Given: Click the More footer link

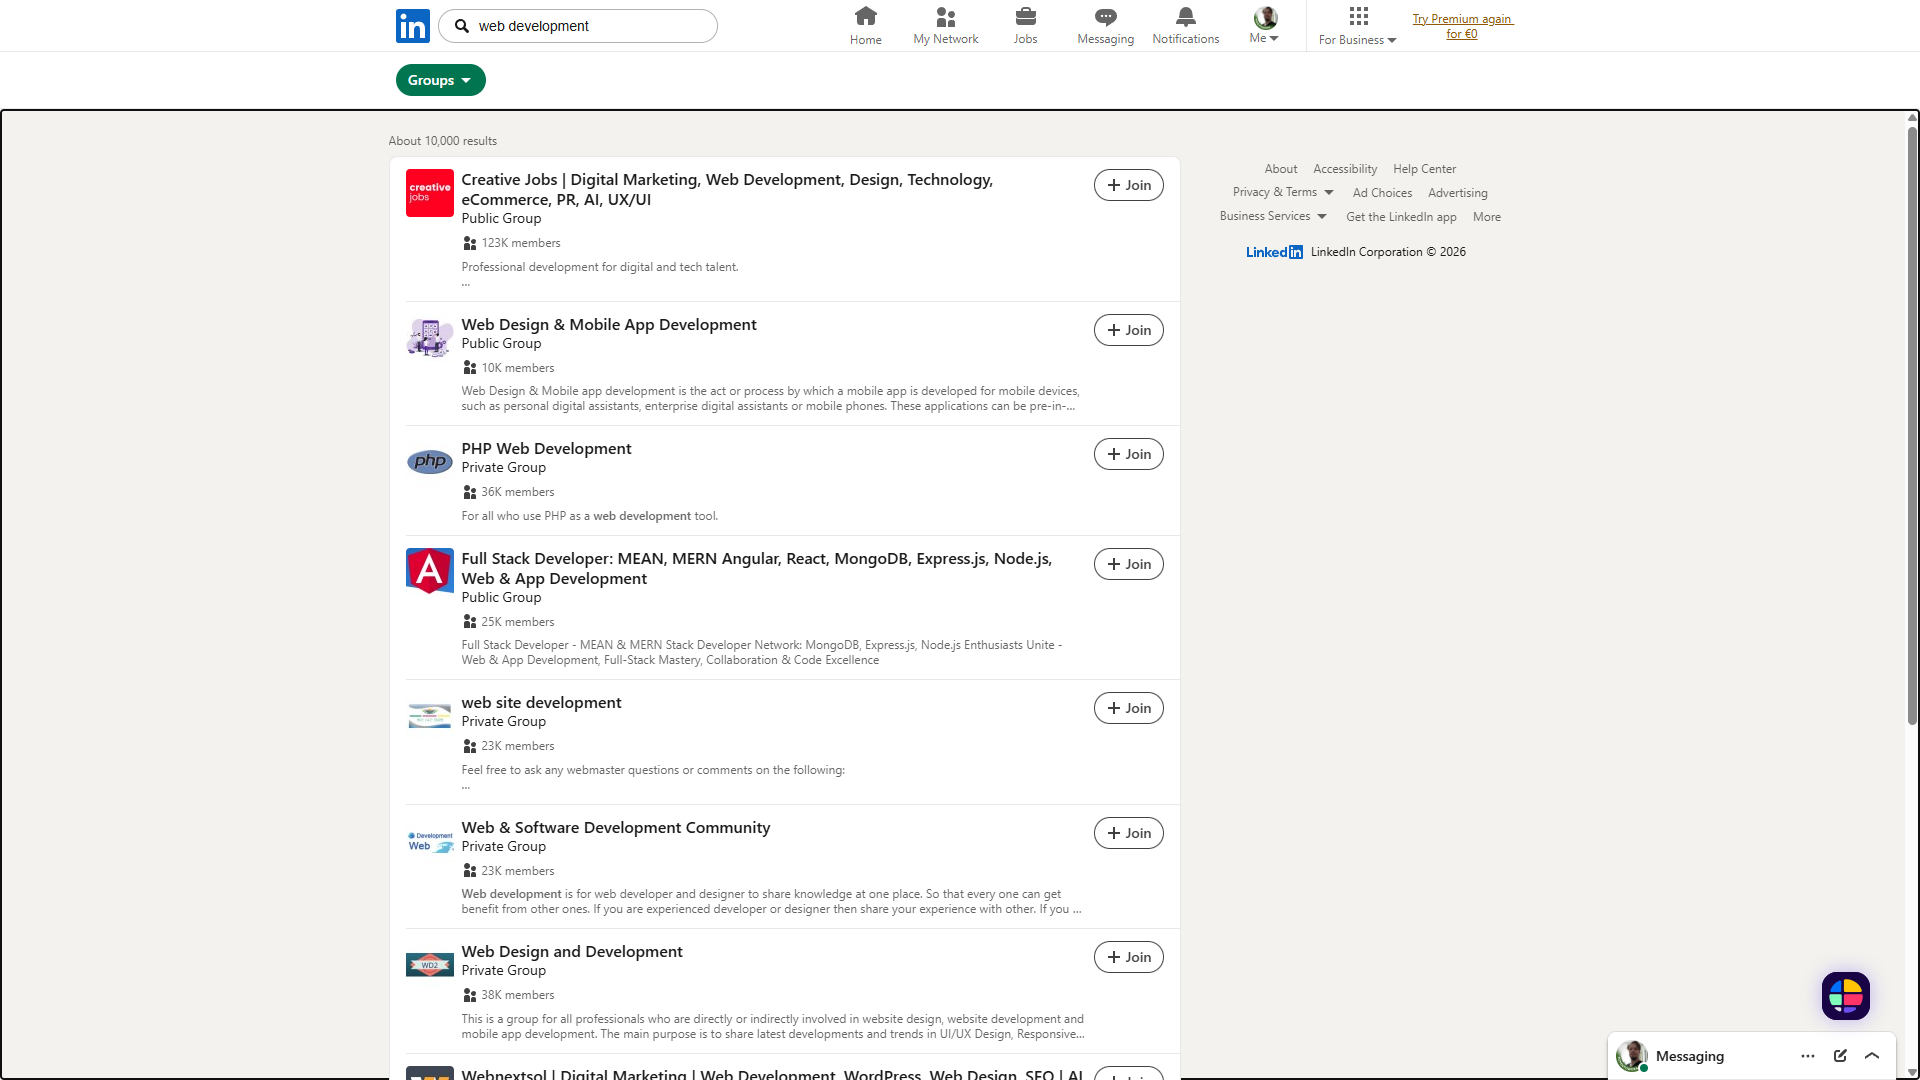Looking at the screenshot, I should click(x=1487, y=217).
